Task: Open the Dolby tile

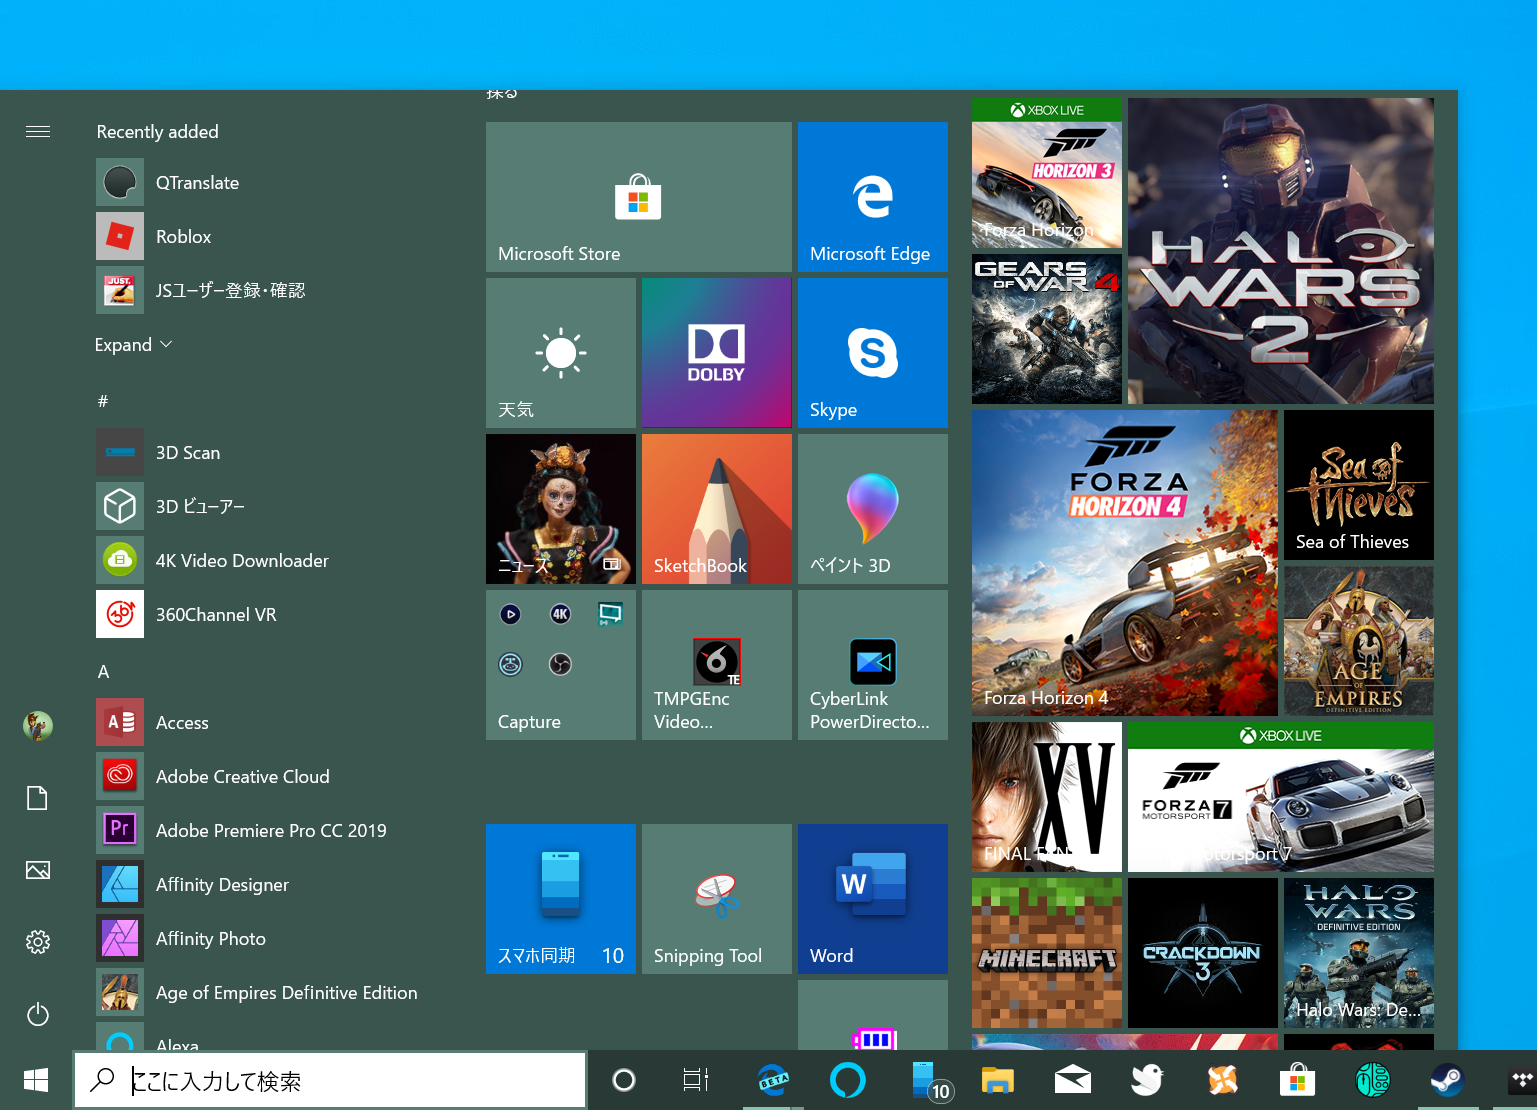Action: pos(717,353)
